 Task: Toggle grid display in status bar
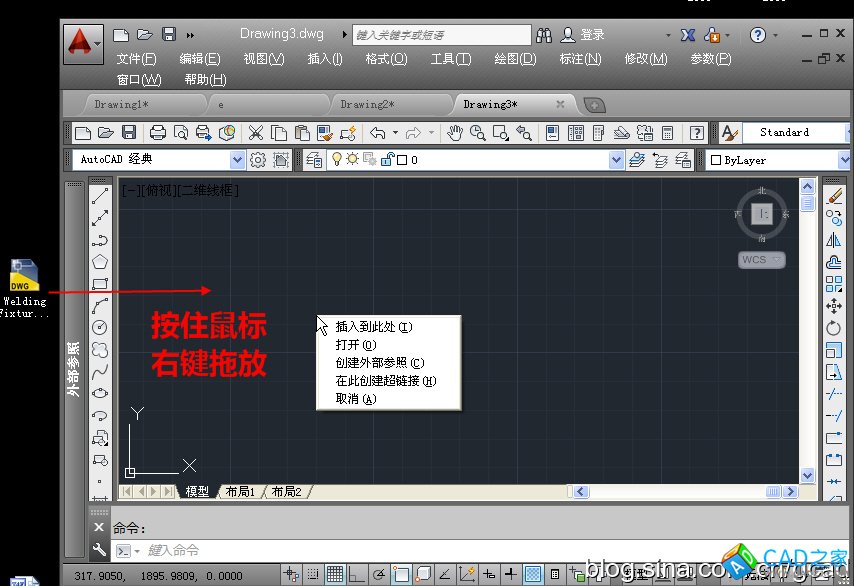pos(336,574)
